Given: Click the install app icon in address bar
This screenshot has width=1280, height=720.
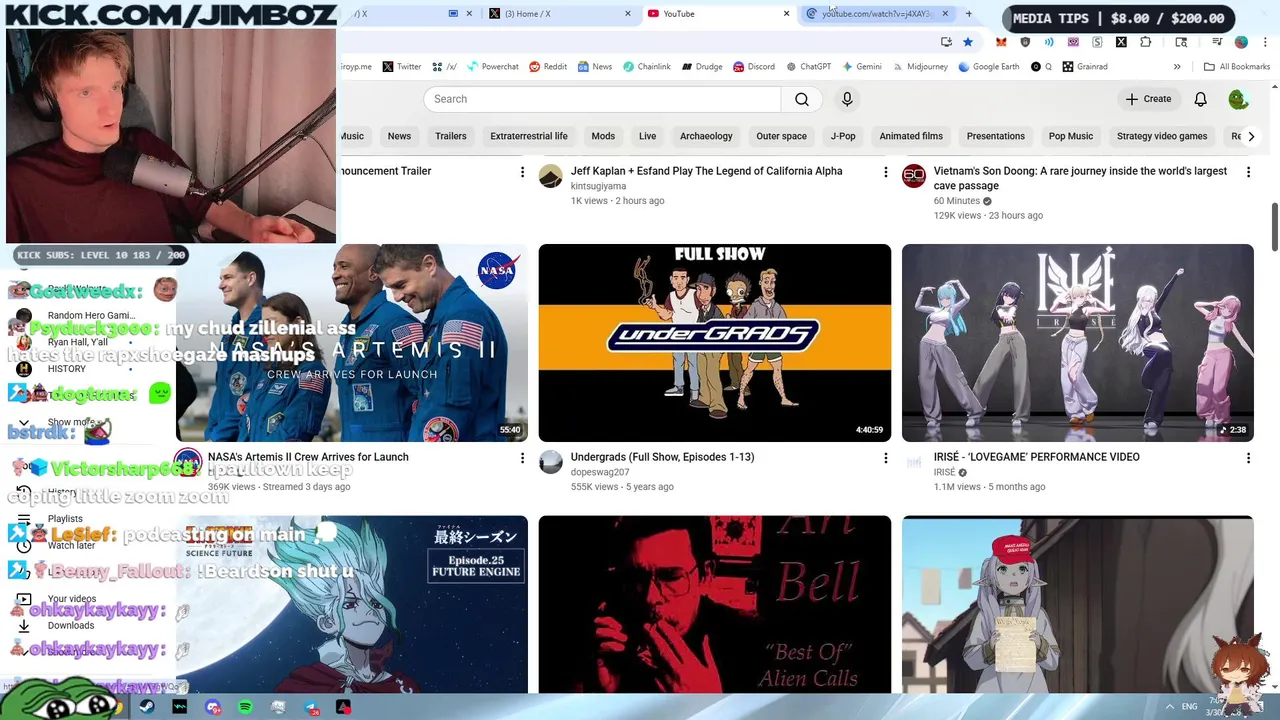Looking at the screenshot, I should point(946,42).
